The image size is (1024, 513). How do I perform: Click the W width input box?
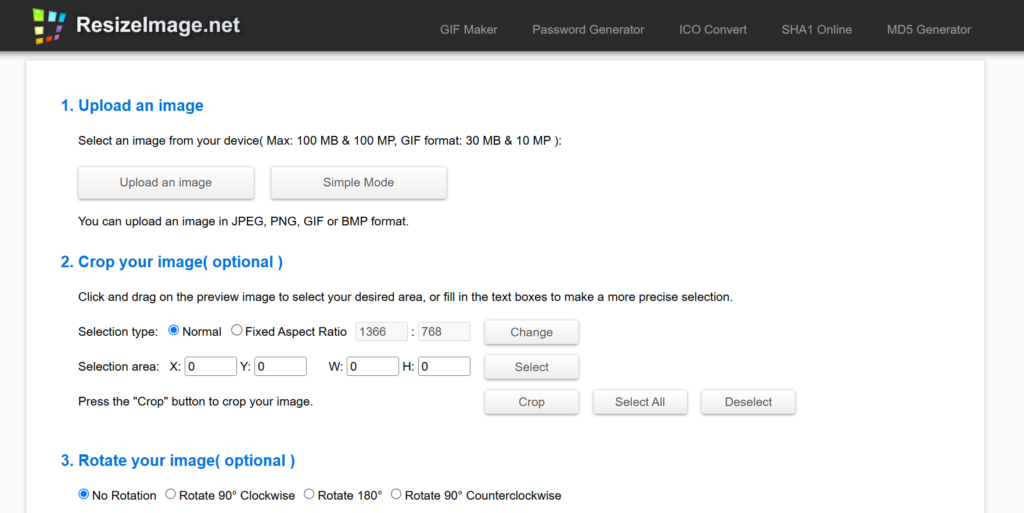(x=372, y=366)
